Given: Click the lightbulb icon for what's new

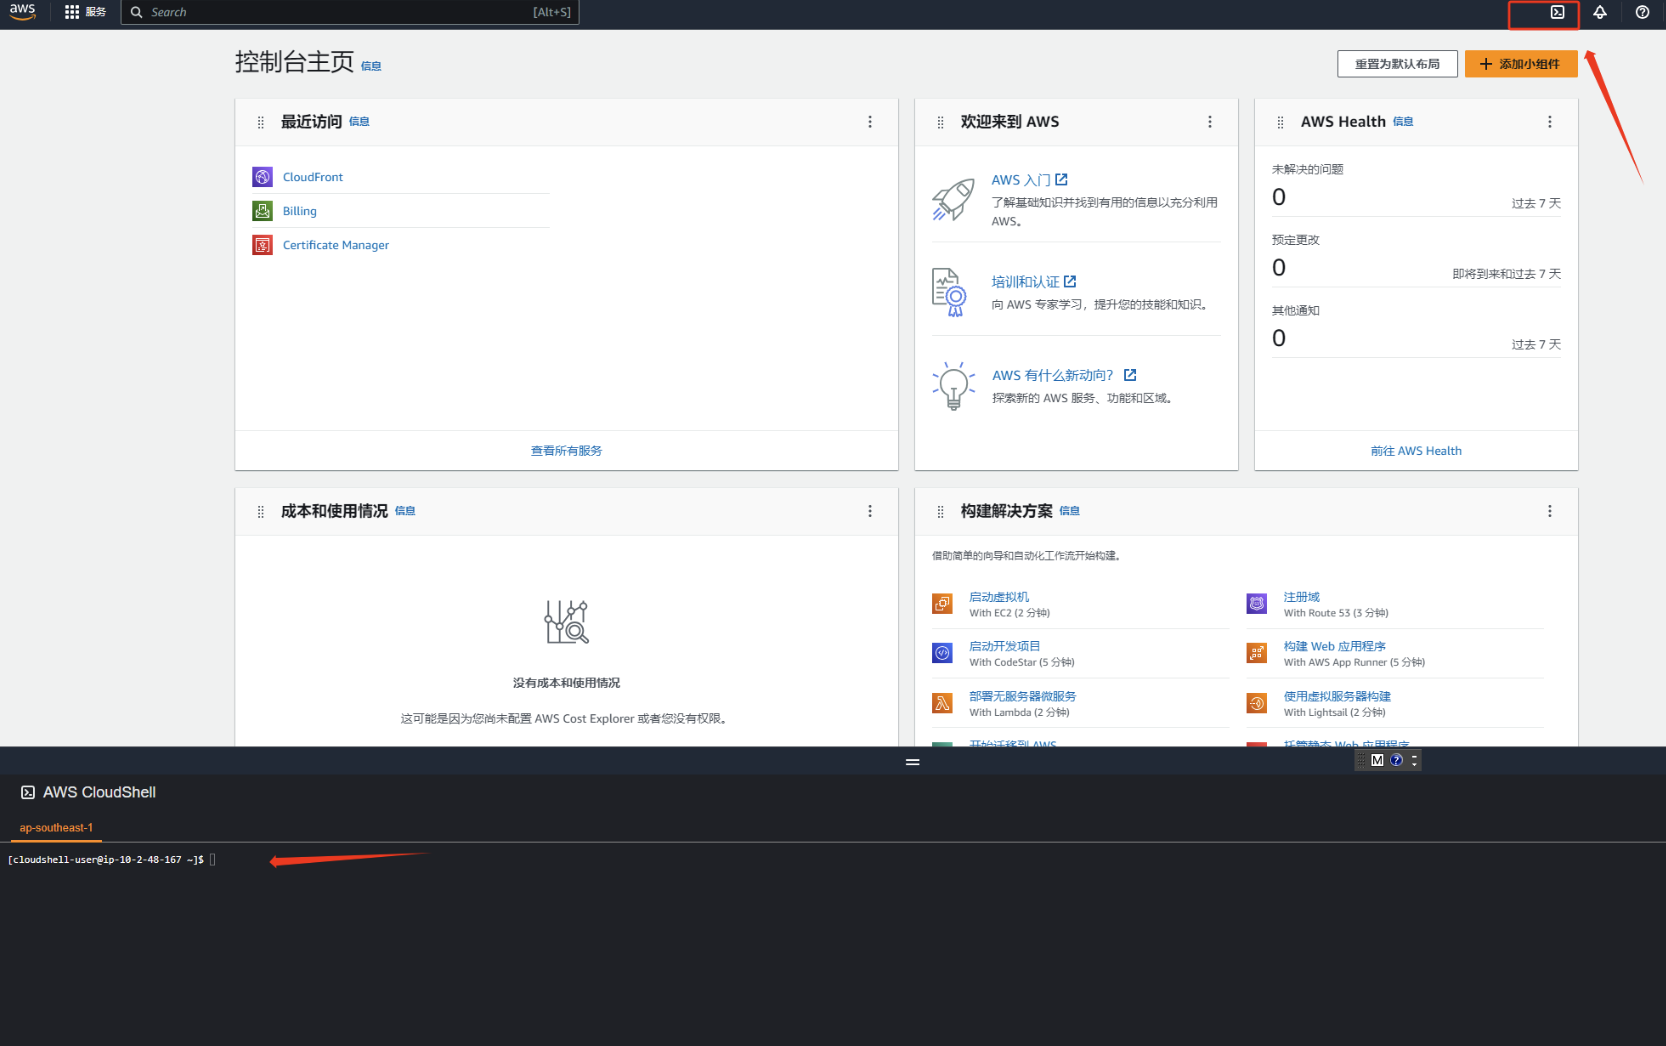Looking at the screenshot, I should coord(953,386).
